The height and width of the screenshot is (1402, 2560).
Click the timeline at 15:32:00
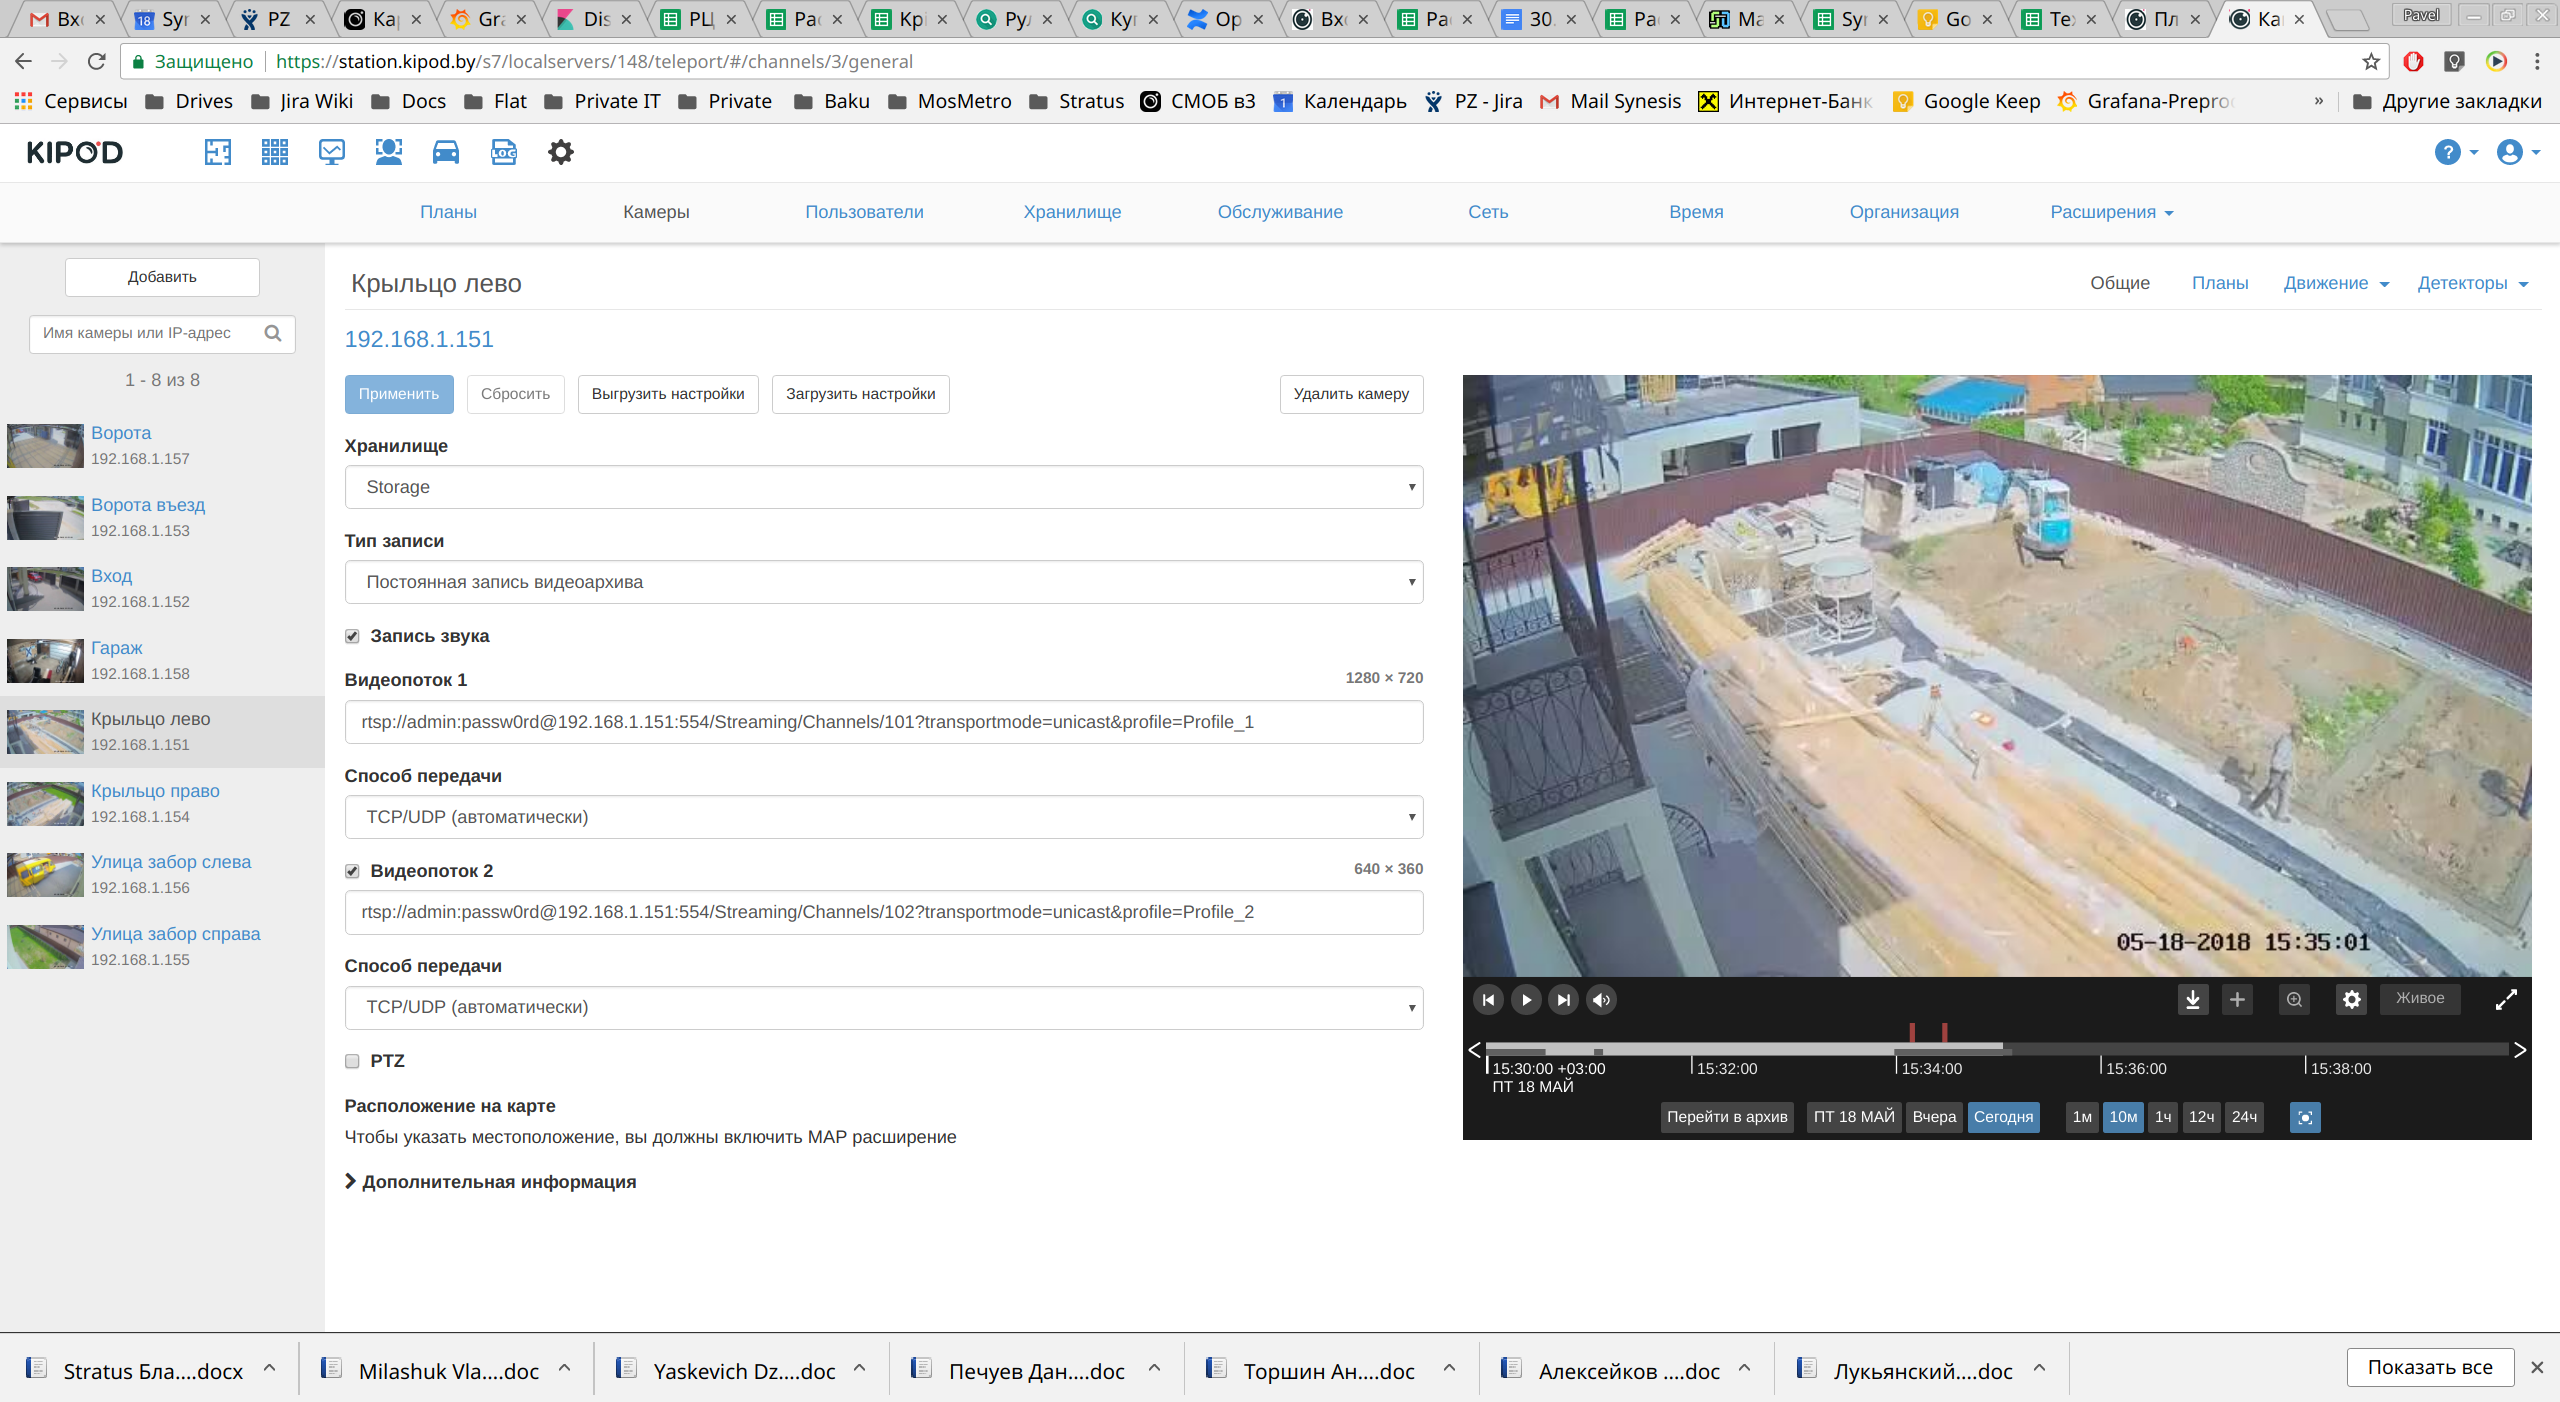(x=1692, y=1049)
